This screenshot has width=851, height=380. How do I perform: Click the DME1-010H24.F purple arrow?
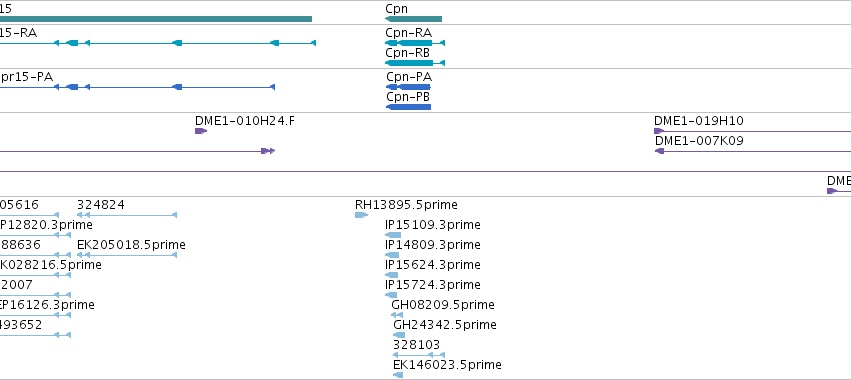201,131
